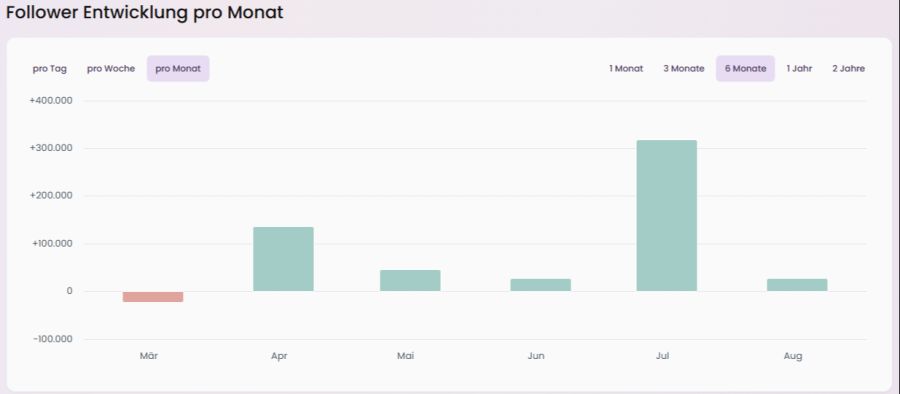Click the +400.000 y-axis value
This screenshot has width=900, height=394.
coord(51,101)
